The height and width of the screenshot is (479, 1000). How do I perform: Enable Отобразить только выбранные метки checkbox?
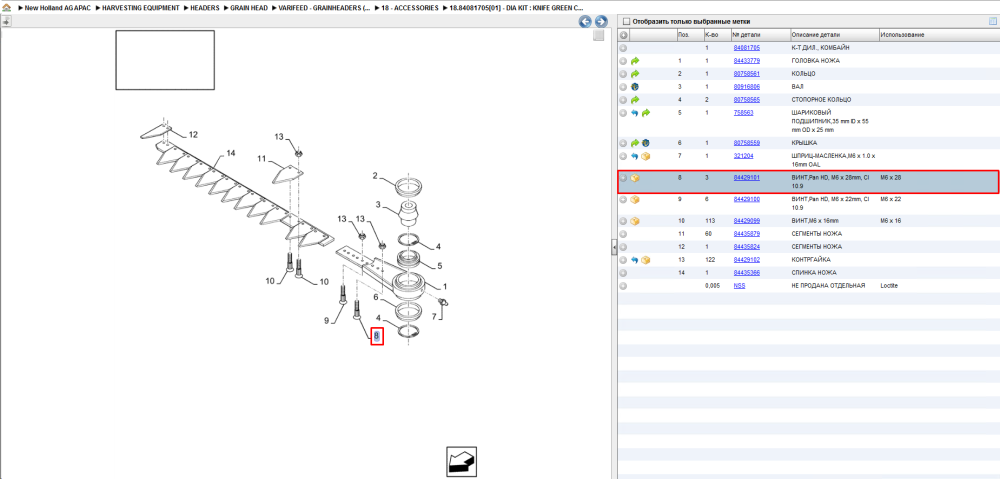(626, 21)
